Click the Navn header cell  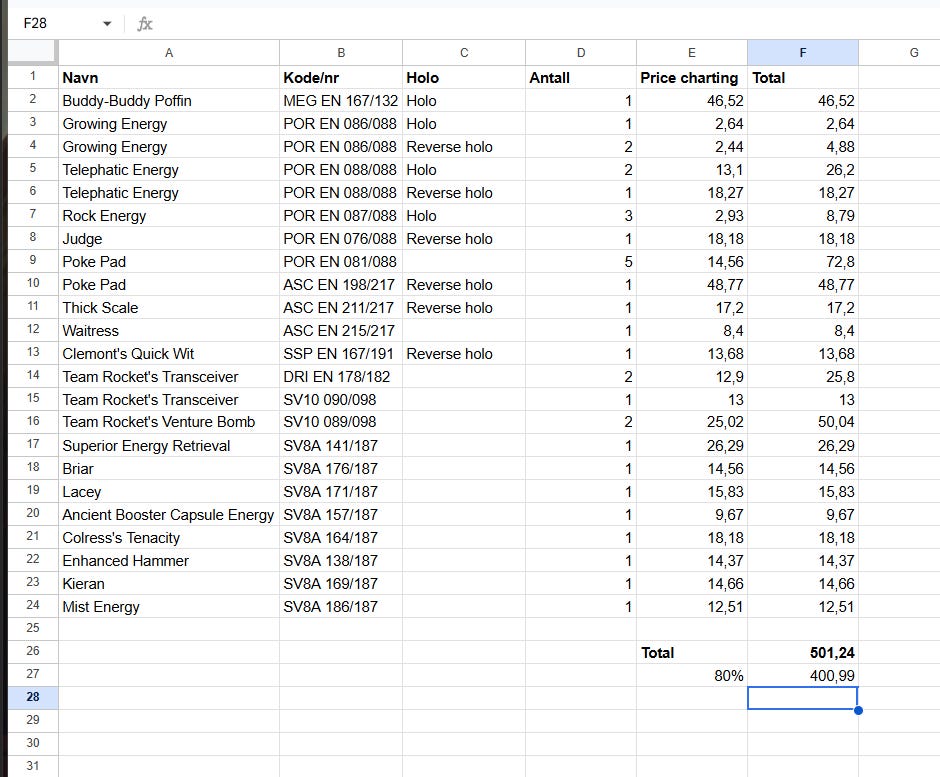click(x=168, y=77)
